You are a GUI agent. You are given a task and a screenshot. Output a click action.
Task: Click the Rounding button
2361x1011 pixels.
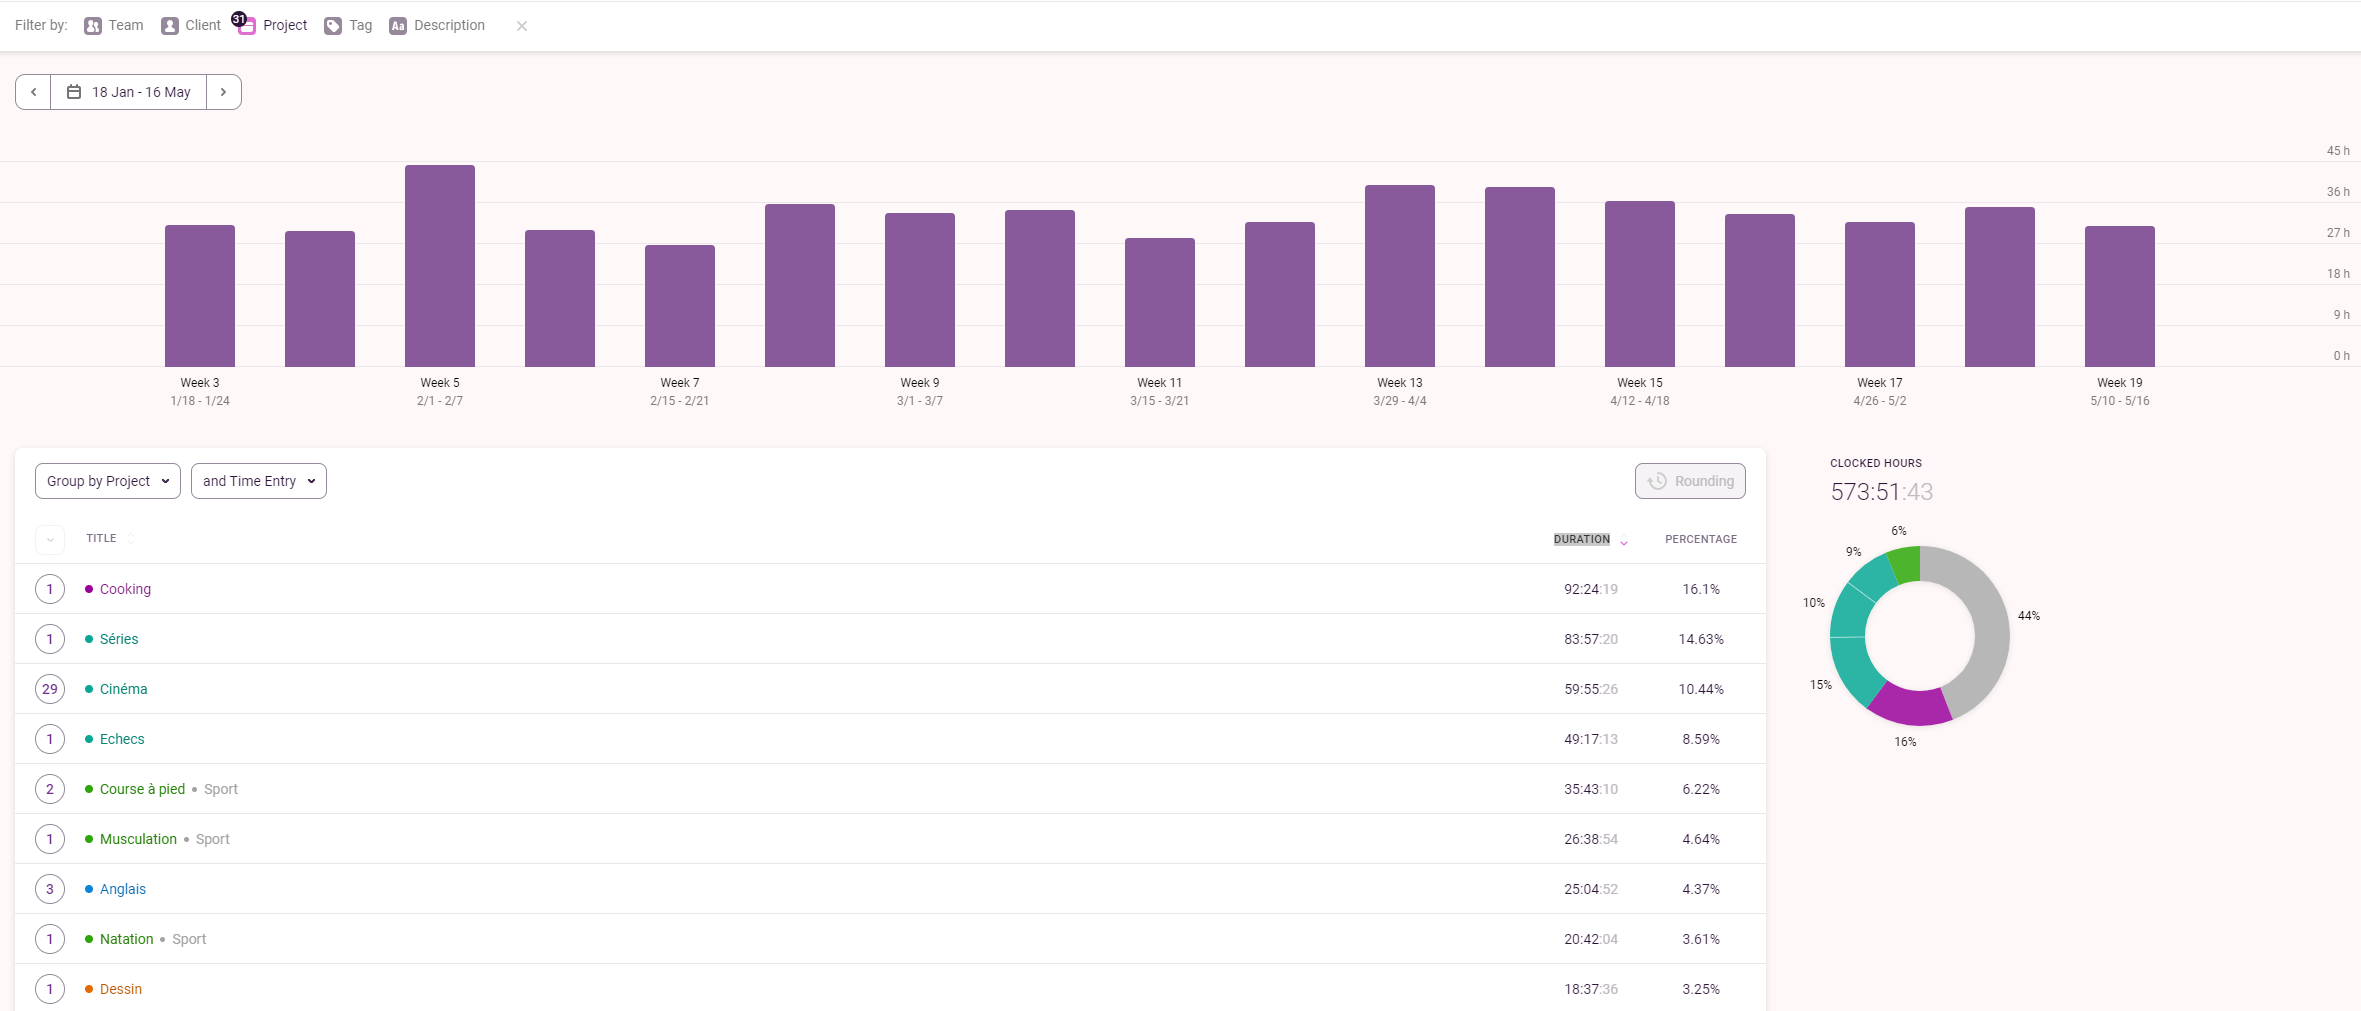1690,481
